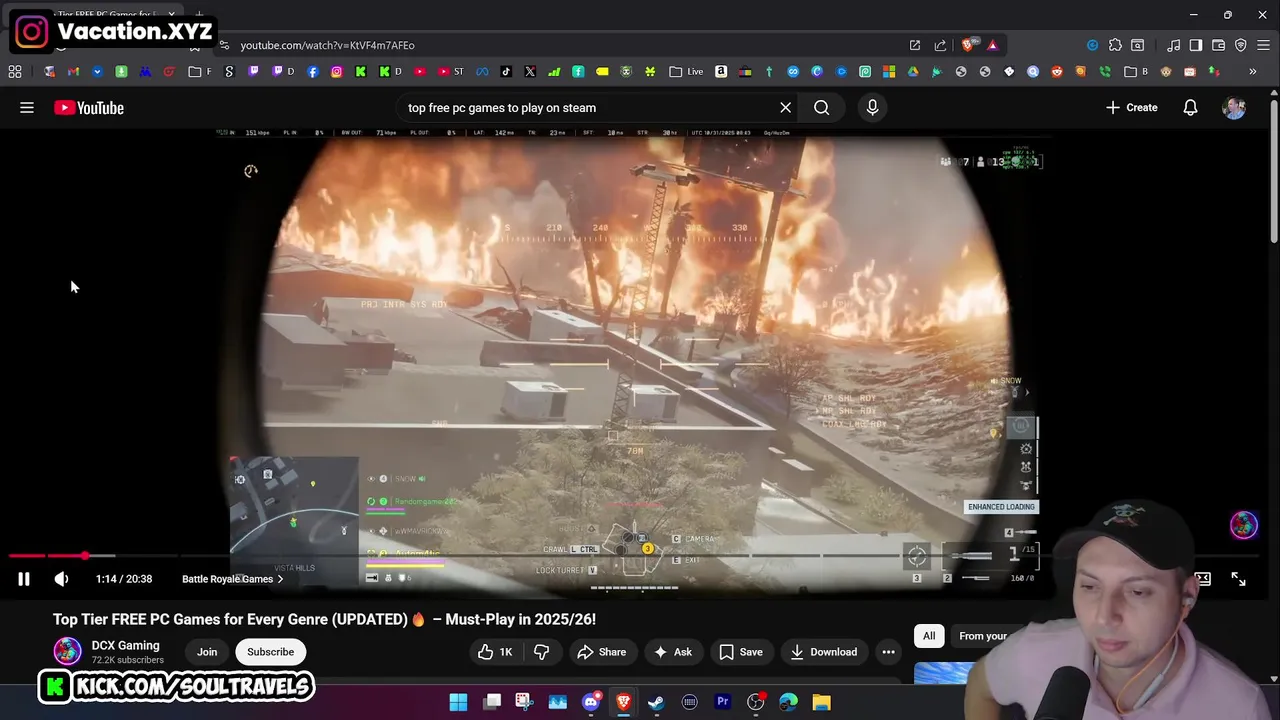Open Premiere Pro from the taskbar
This screenshot has width=1280, height=720.
pyautogui.click(x=722, y=702)
